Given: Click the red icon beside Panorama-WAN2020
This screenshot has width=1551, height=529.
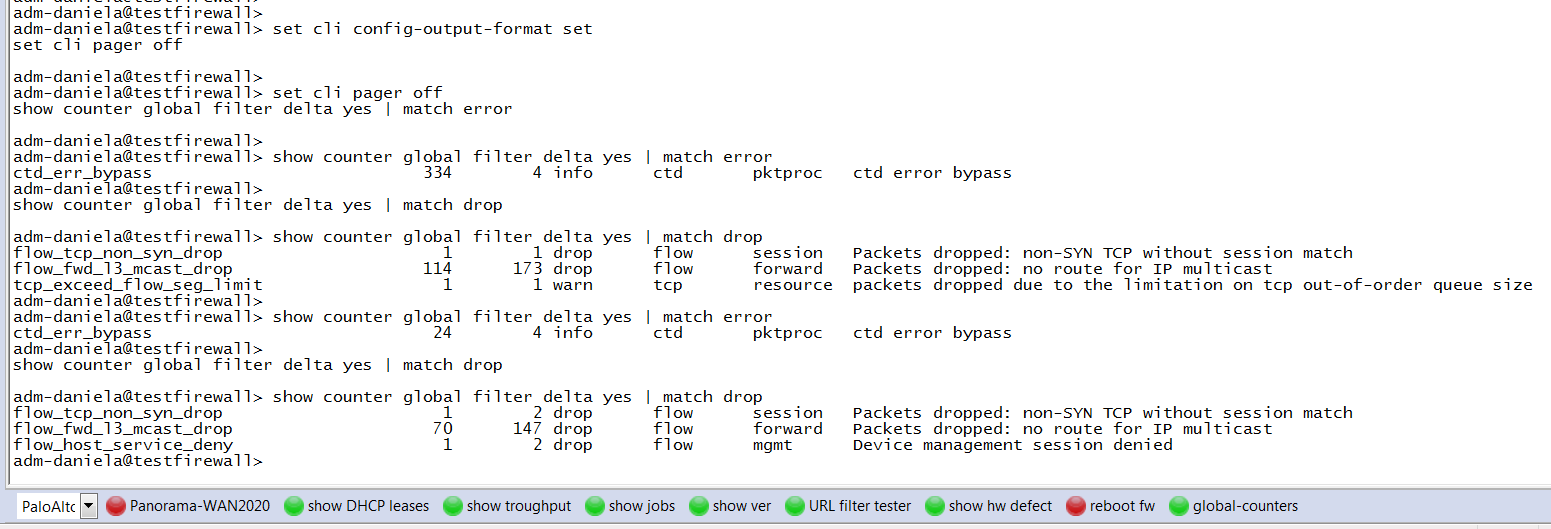Looking at the screenshot, I should click(x=115, y=506).
